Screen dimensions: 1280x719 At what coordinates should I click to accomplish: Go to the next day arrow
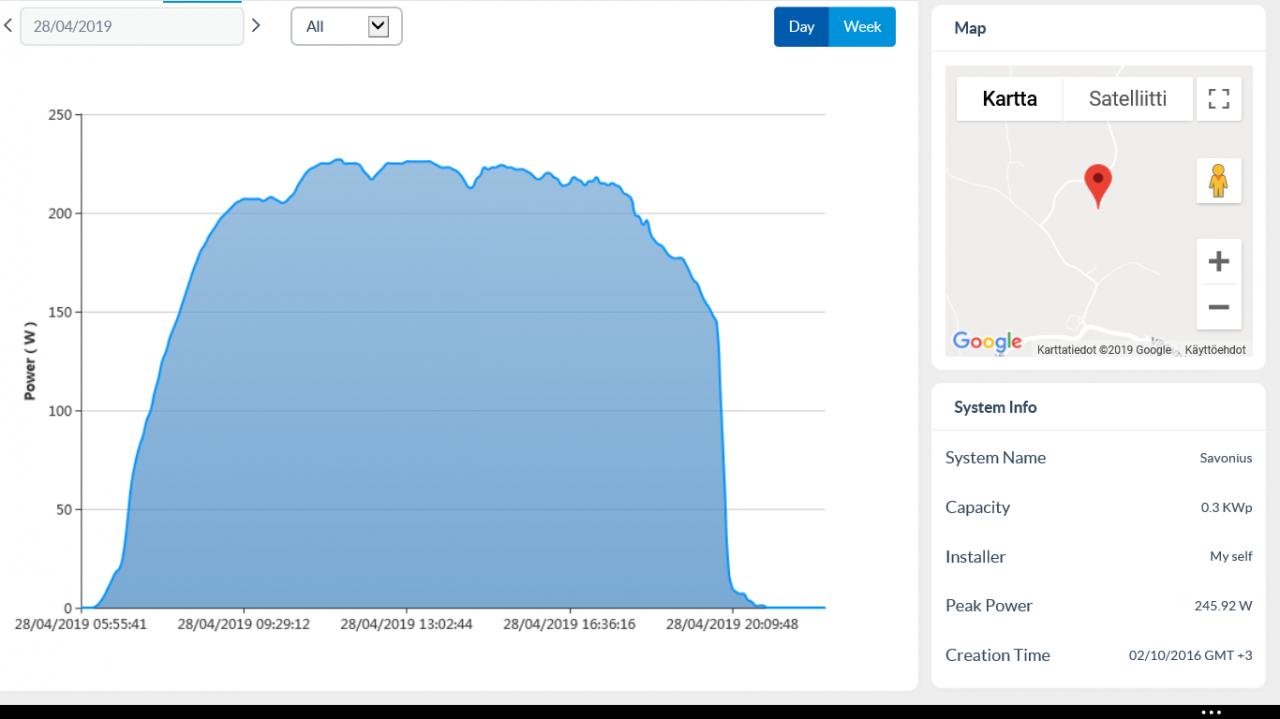[x=256, y=26]
